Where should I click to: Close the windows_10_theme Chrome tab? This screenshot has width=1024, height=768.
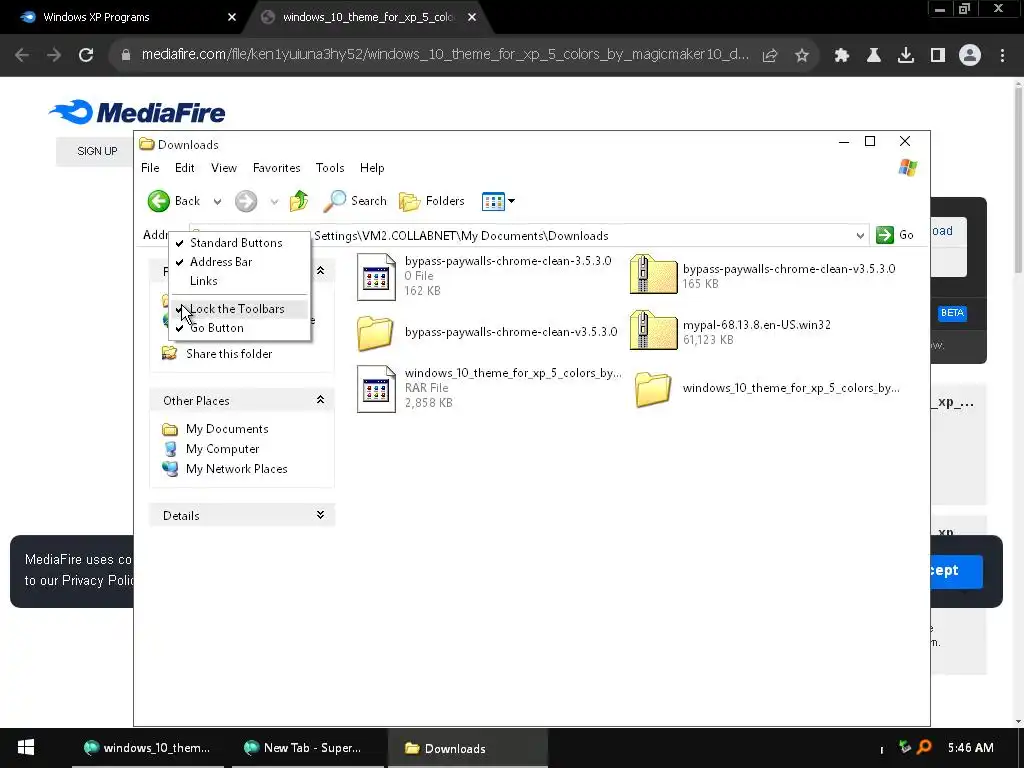(x=472, y=17)
